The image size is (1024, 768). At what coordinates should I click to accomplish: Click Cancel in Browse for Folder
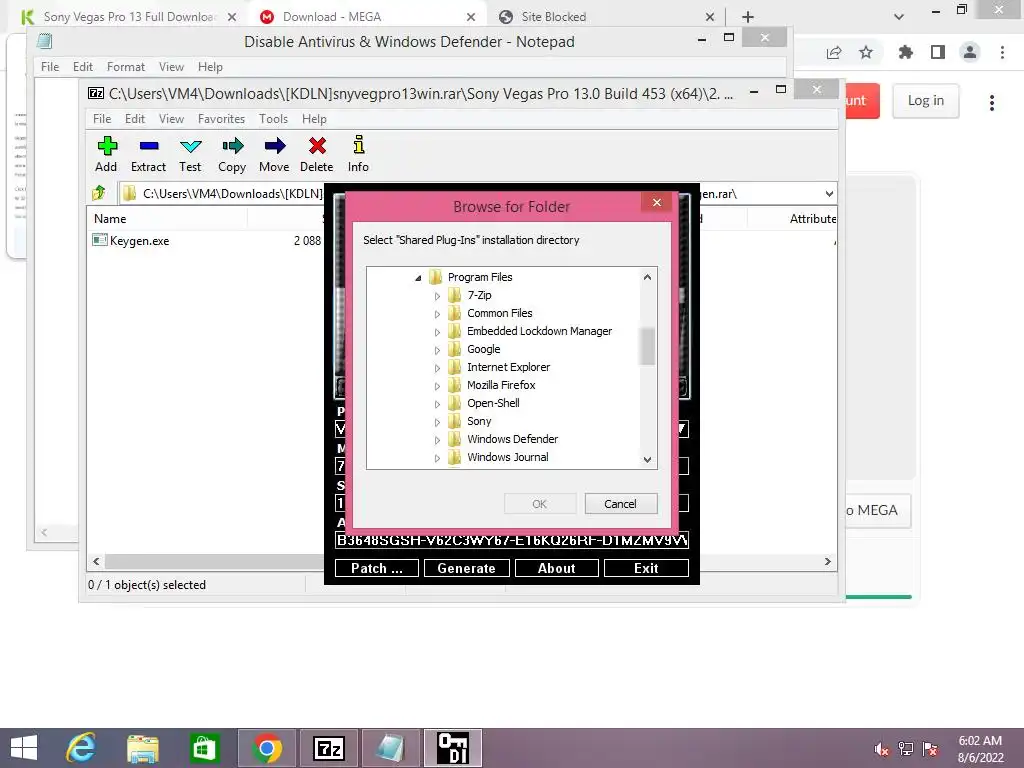[620, 504]
